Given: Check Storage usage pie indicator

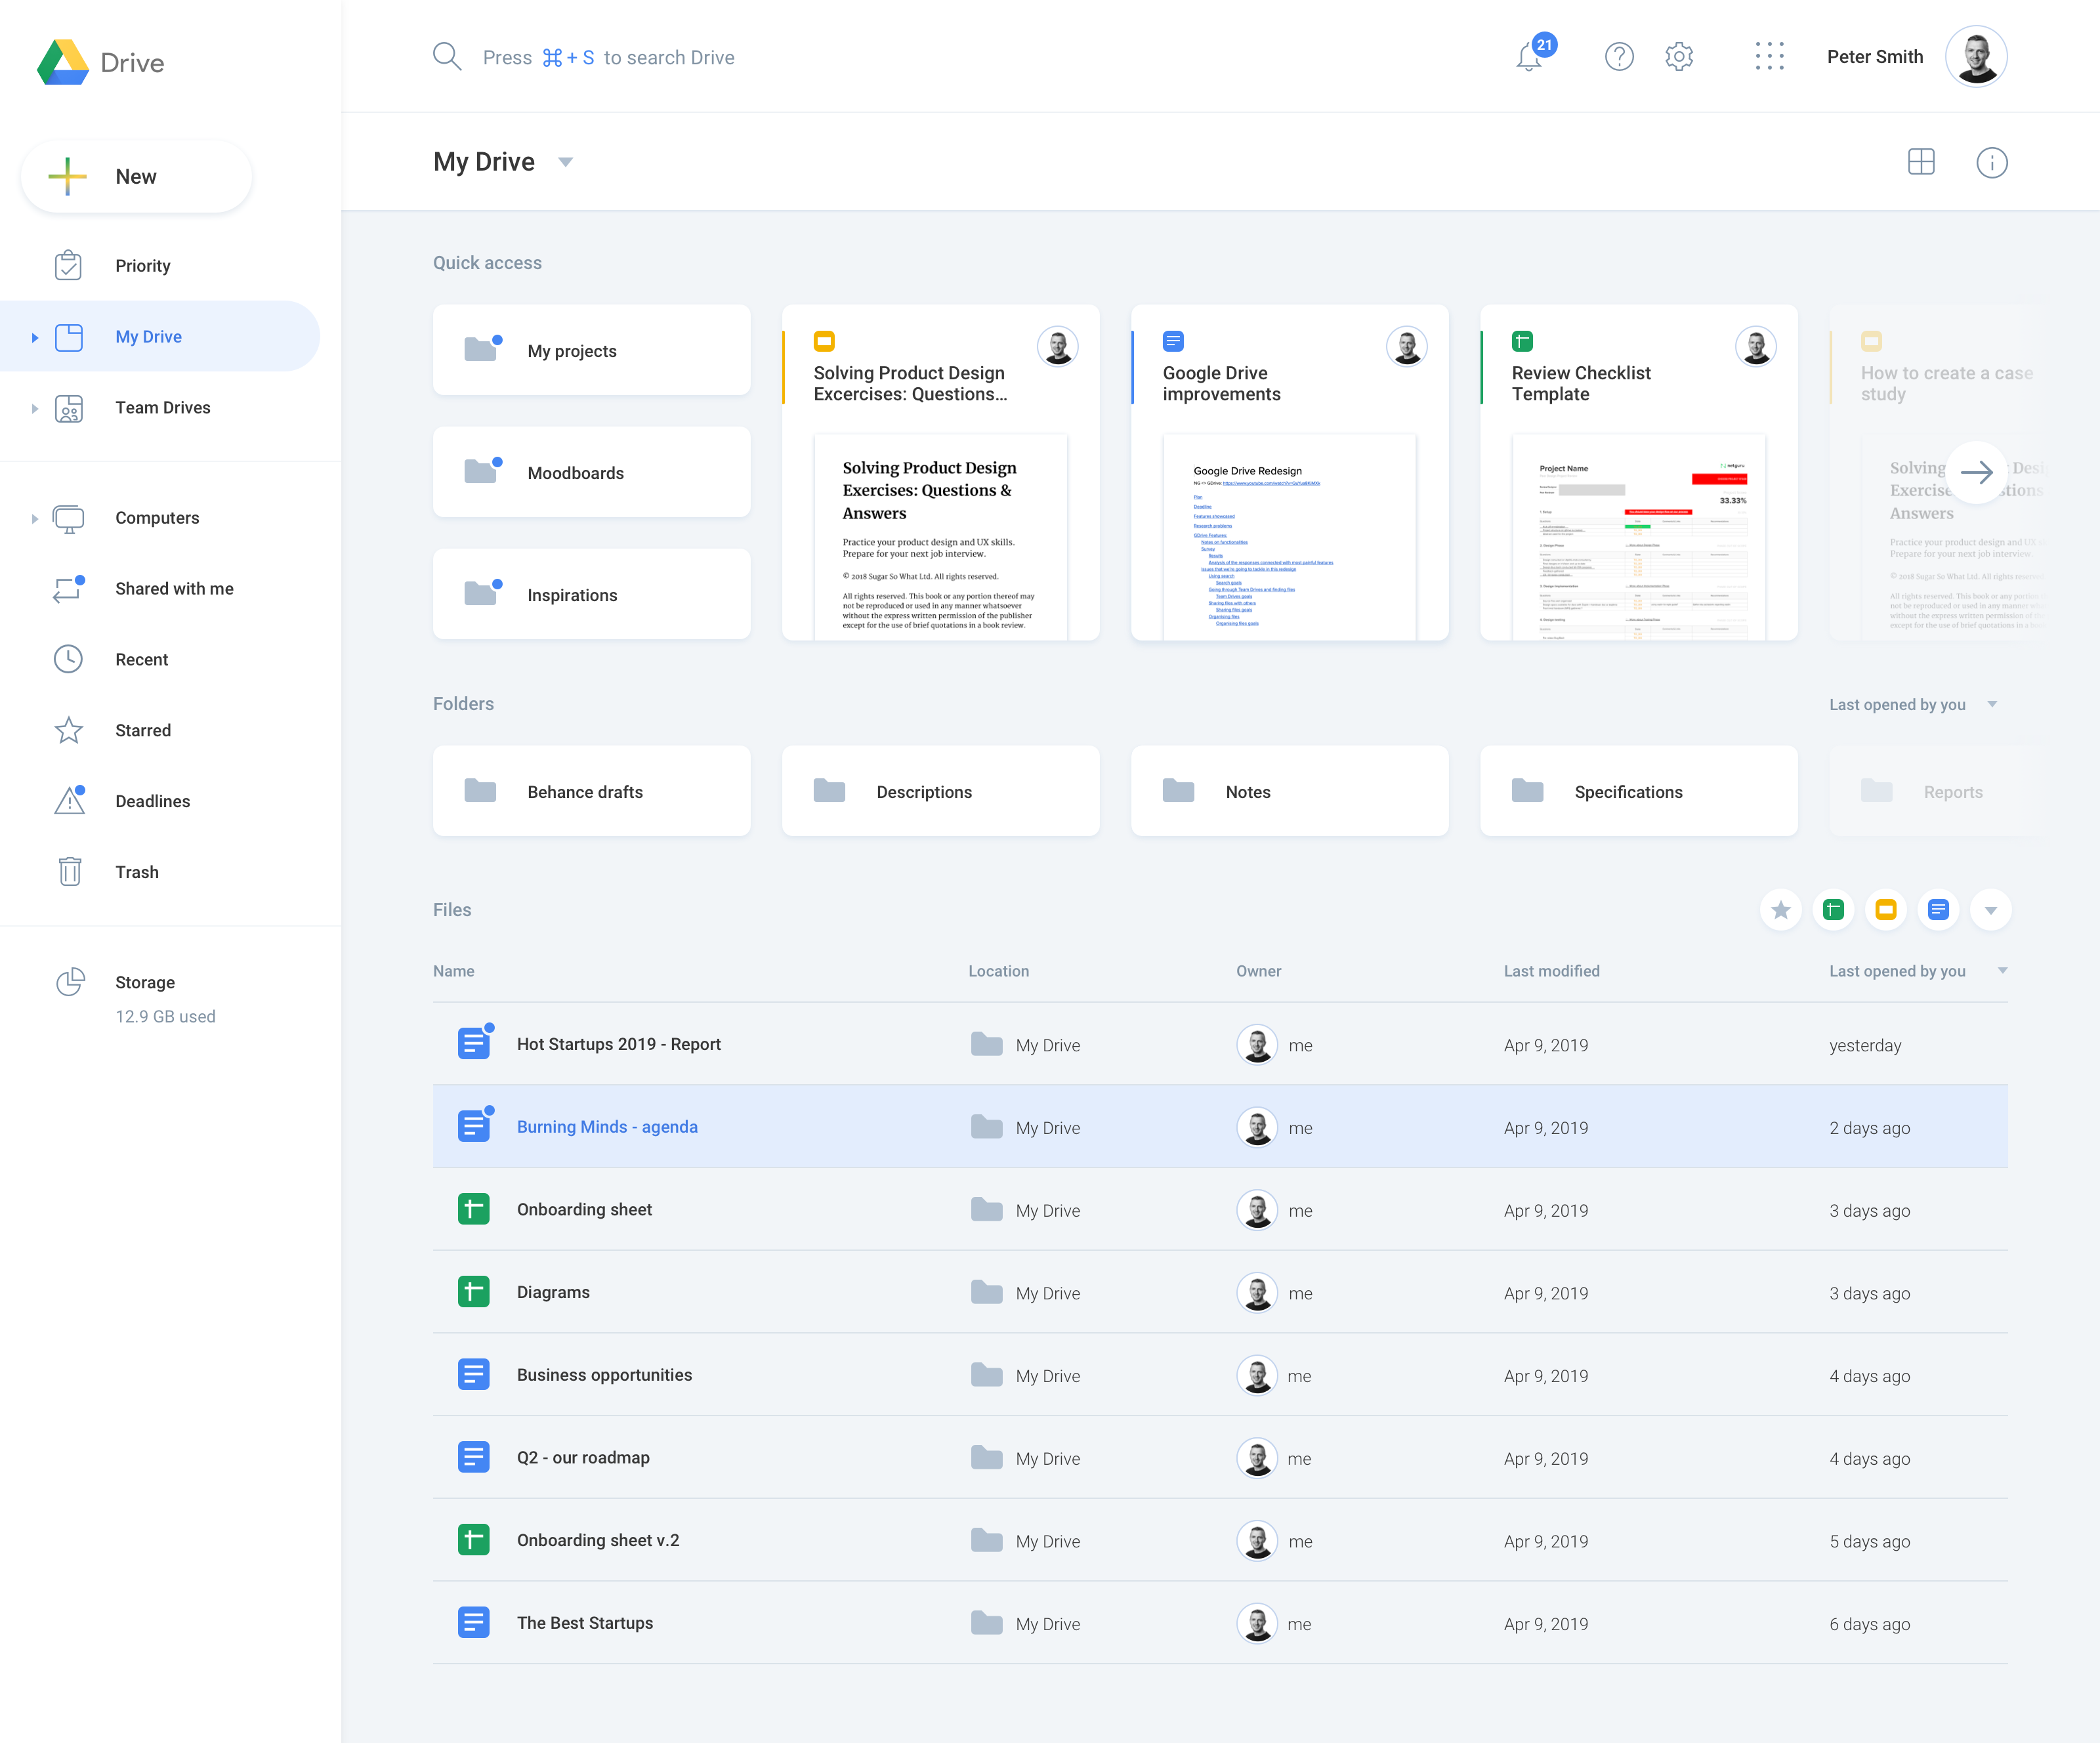Looking at the screenshot, I should click(69, 981).
